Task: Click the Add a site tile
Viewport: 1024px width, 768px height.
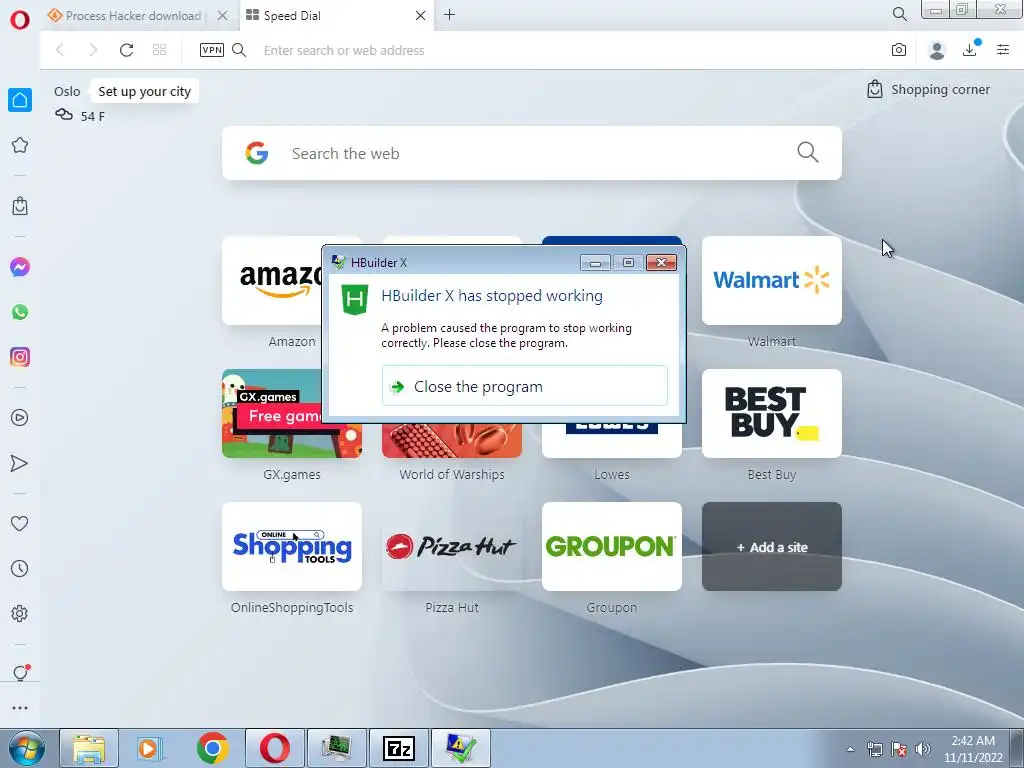Action: (771, 547)
